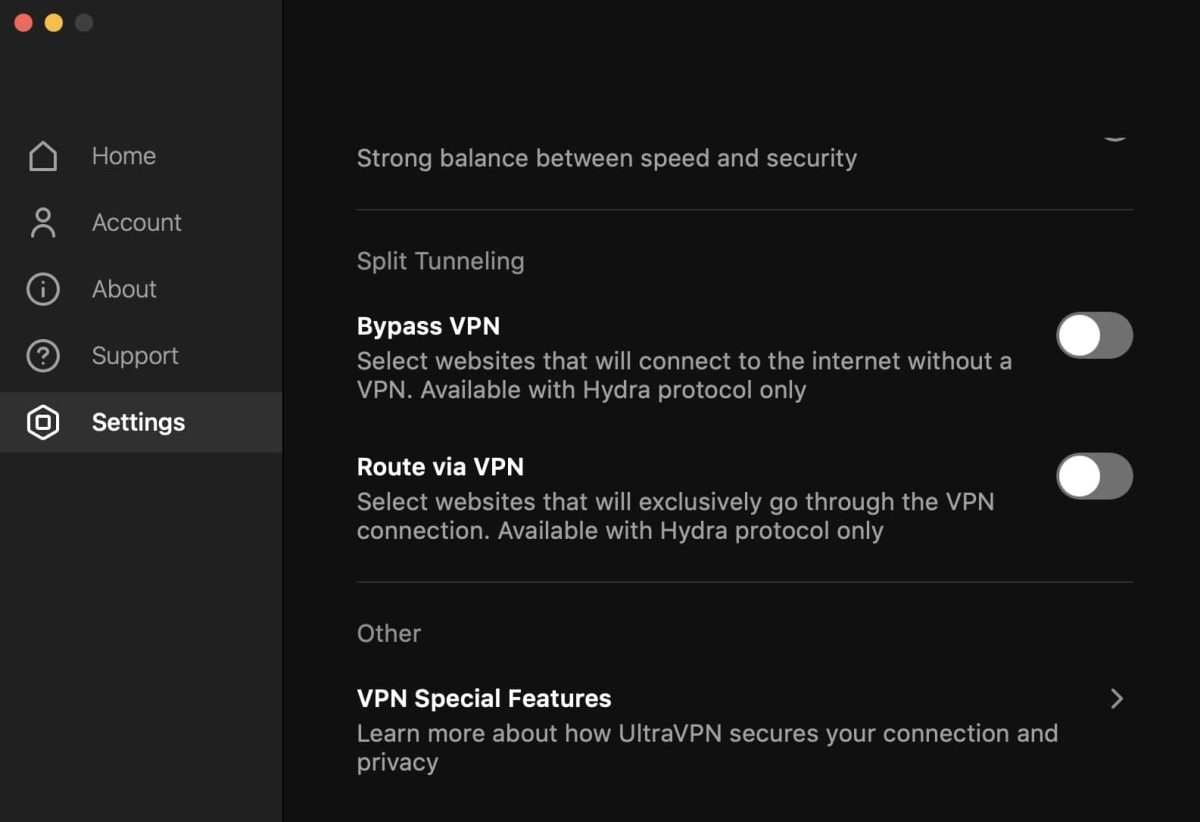
Task: Minimize the window with the yellow button
Action: click(54, 22)
